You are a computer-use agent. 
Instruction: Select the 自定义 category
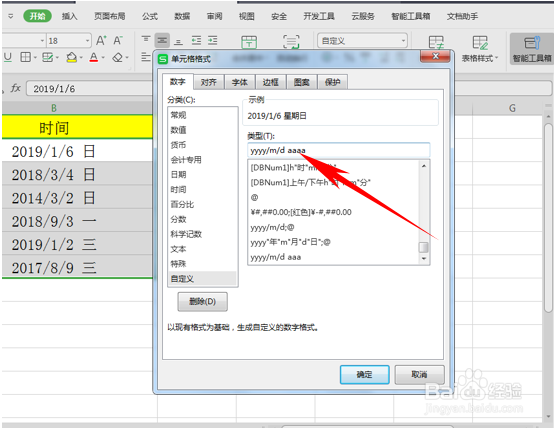pyautogui.click(x=202, y=279)
